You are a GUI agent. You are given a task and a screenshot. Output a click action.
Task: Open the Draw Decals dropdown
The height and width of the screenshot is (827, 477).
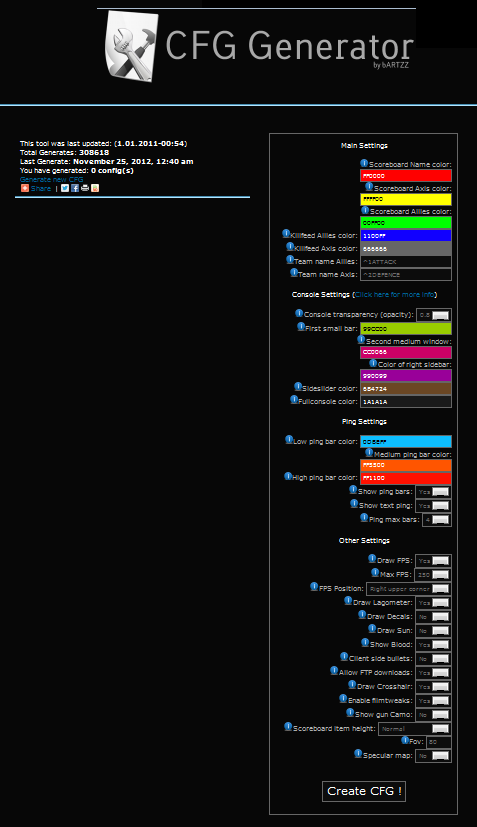point(433,617)
